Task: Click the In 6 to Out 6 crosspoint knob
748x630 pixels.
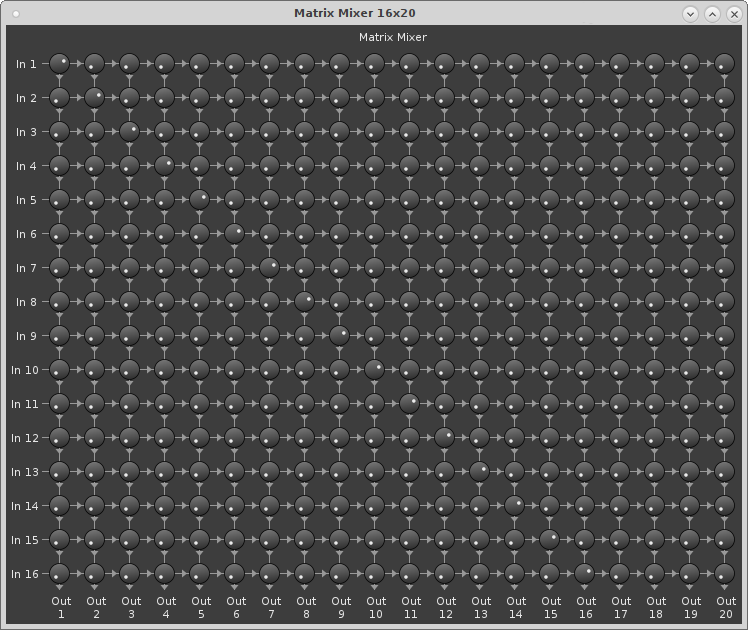Action: [x=235, y=234]
